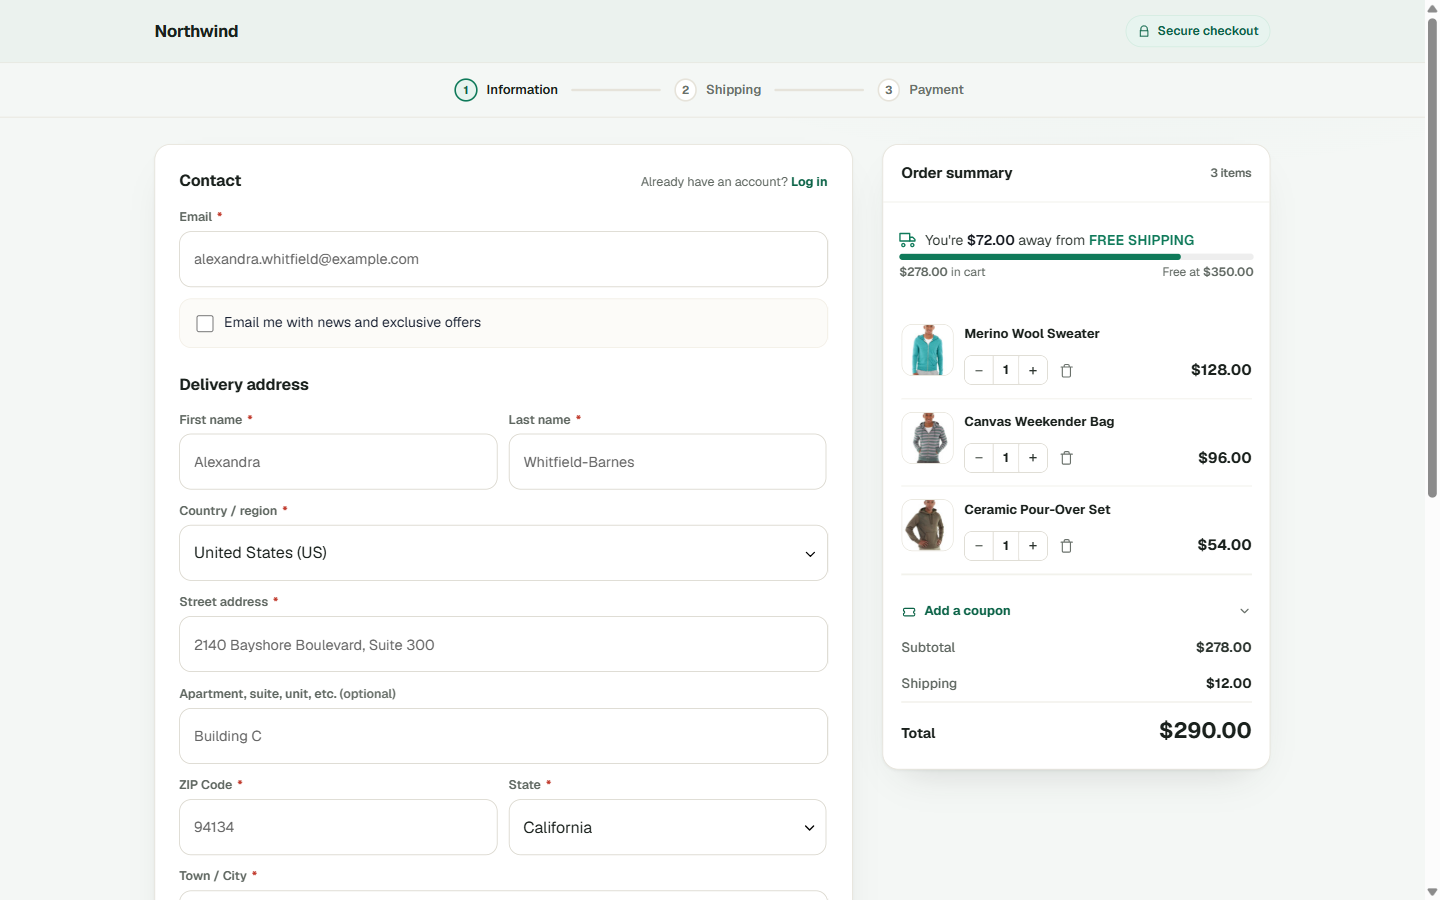The height and width of the screenshot is (900, 1440).
Task: Click the Northwind store logo
Action: 196,31
